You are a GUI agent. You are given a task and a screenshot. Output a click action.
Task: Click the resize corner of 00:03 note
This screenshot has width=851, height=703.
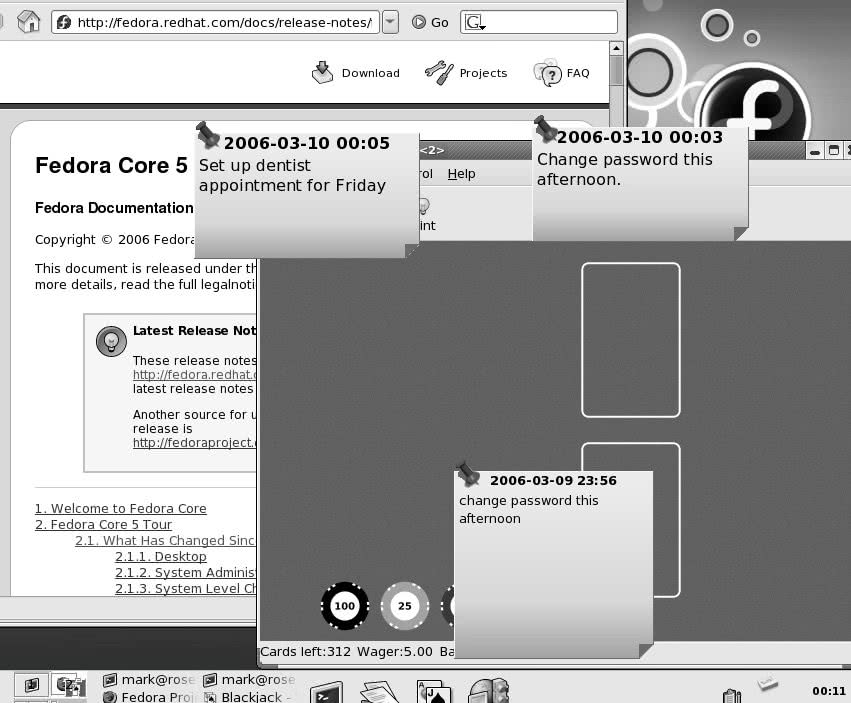(741, 233)
